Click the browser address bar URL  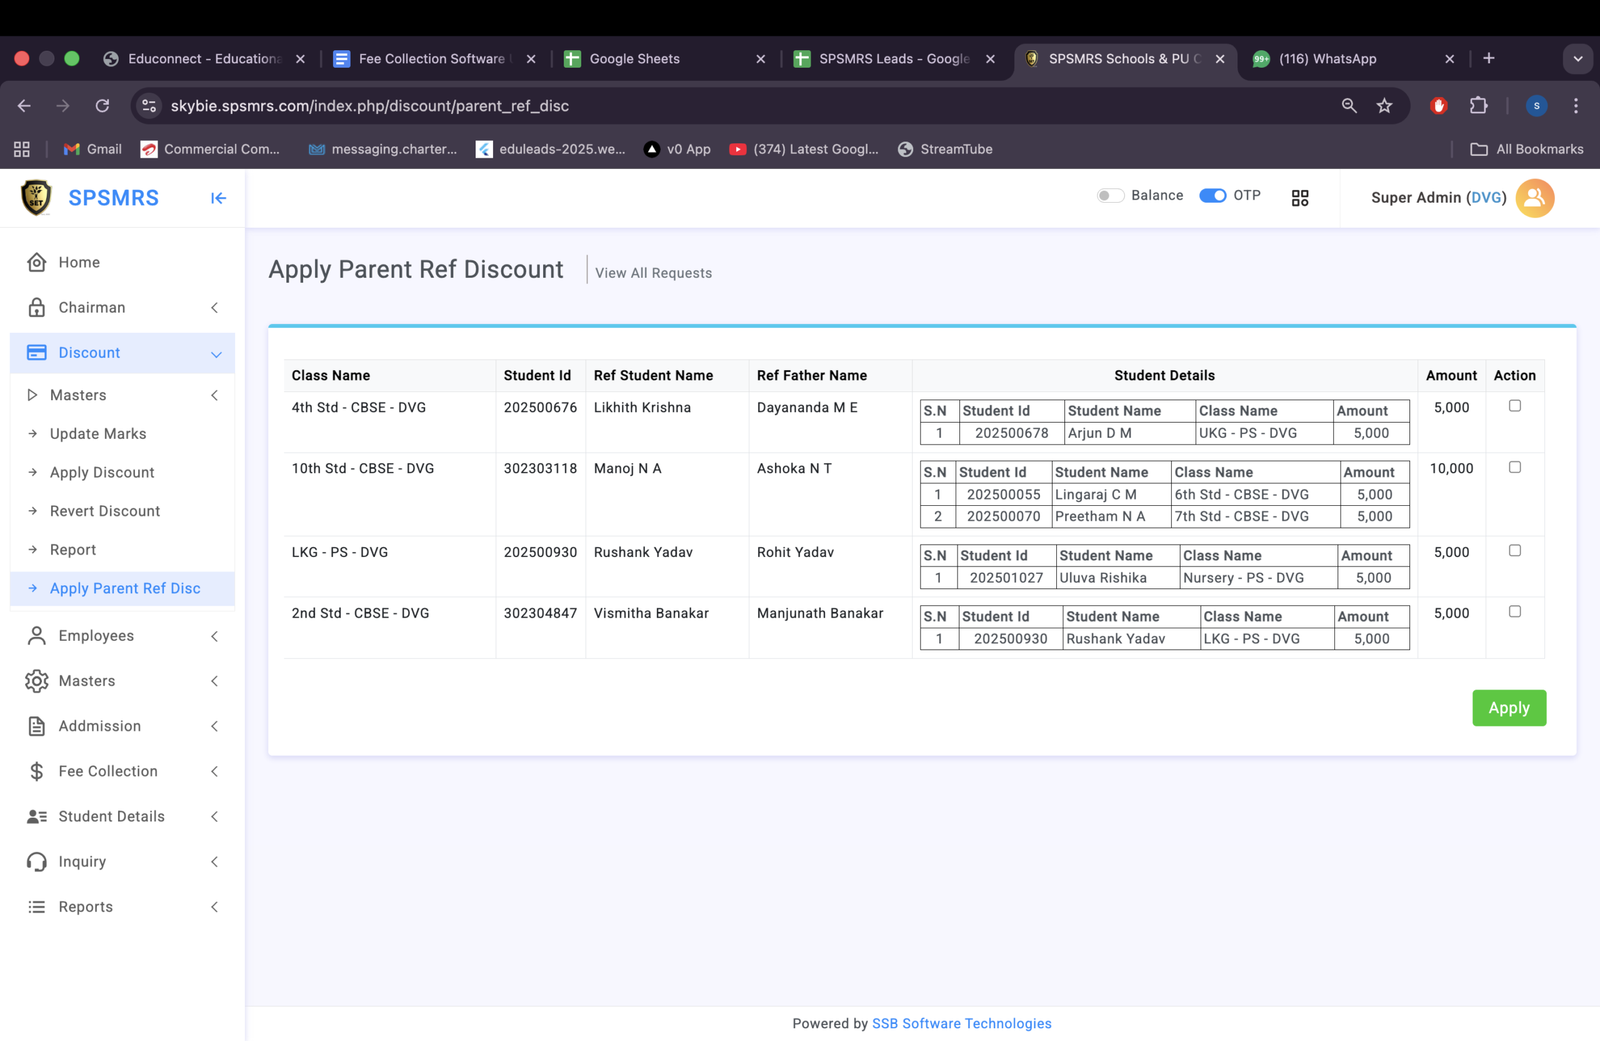[370, 106]
